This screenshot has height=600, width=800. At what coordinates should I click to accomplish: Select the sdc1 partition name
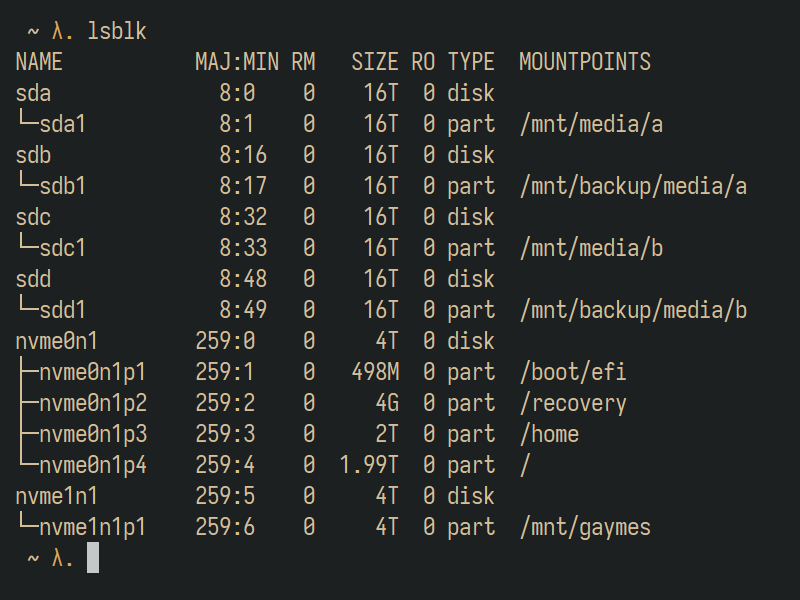pyautogui.click(x=63, y=248)
